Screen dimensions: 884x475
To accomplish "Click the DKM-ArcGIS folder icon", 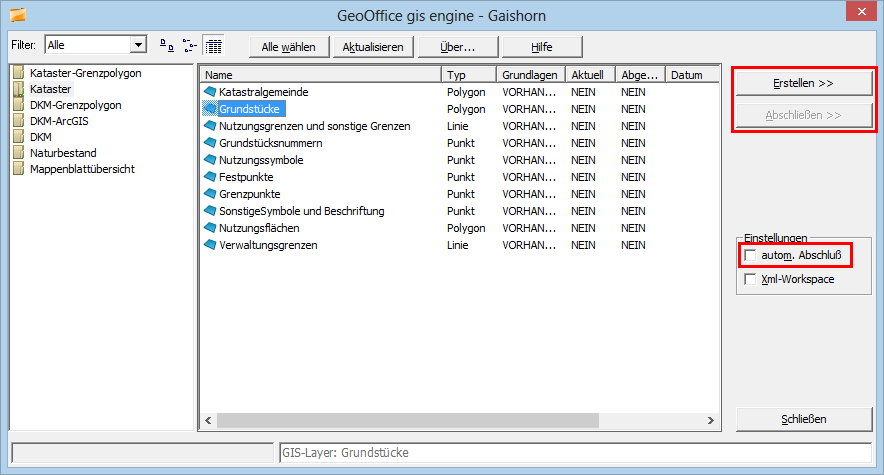I will (x=19, y=121).
